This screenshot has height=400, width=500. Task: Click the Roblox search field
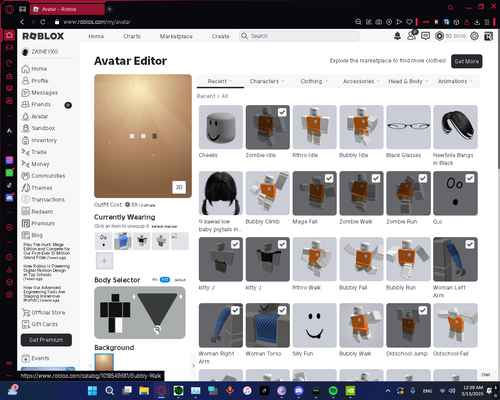pyautogui.click(x=299, y=36)
